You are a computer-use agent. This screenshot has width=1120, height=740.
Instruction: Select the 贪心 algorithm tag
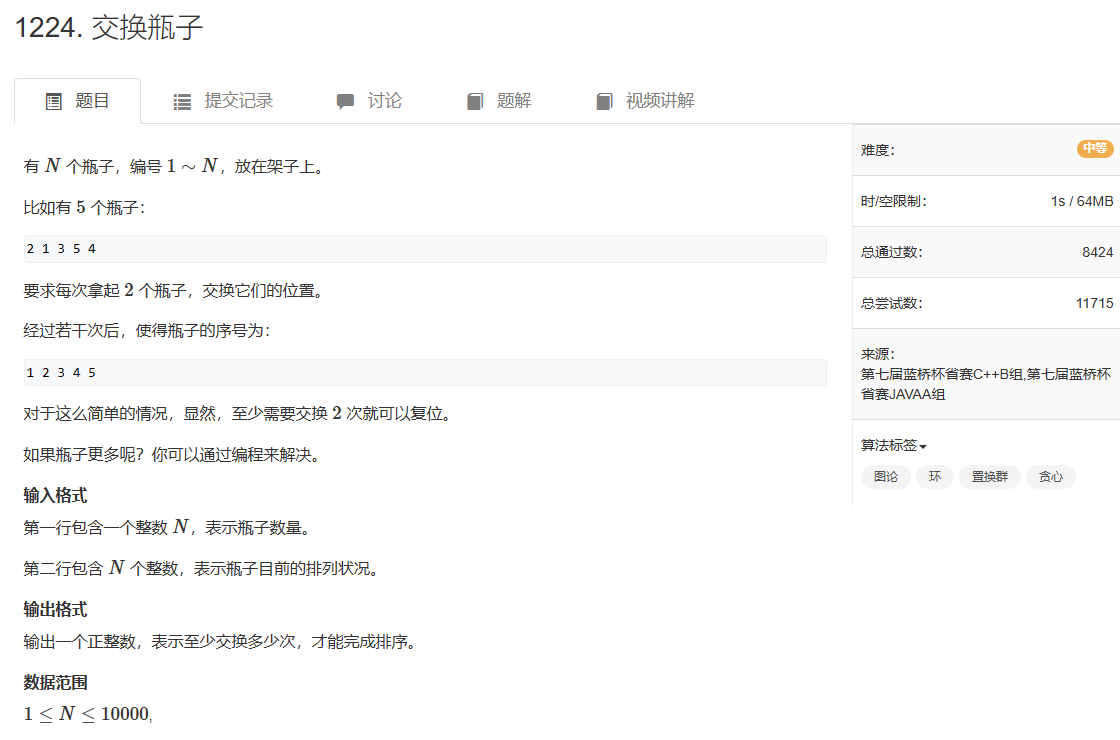click(x=1051, y=476)
